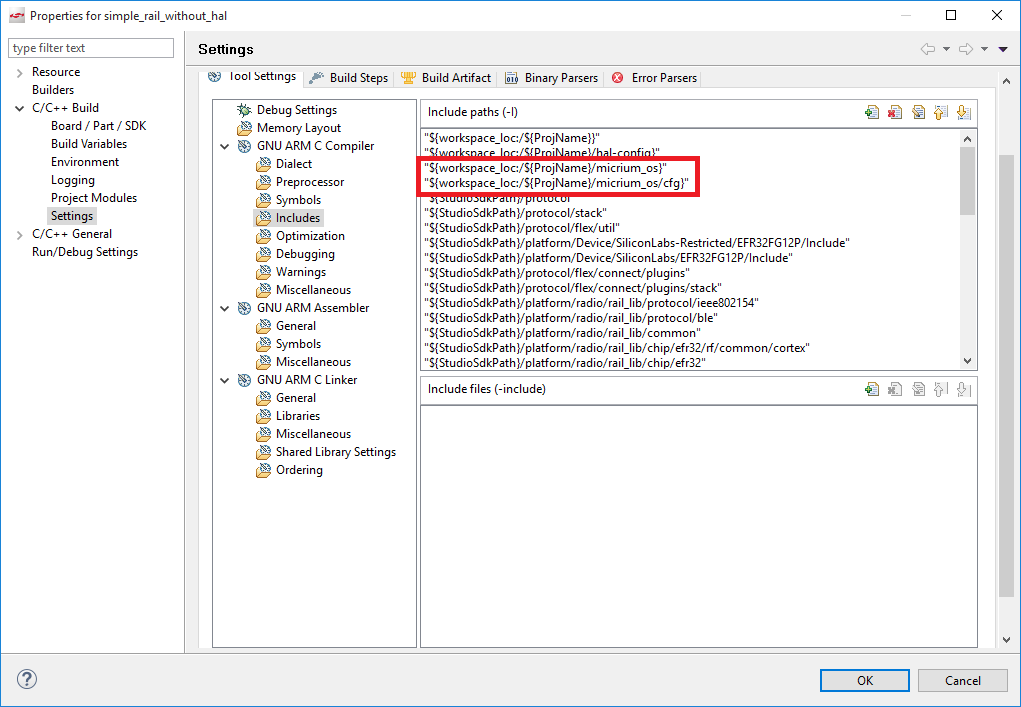Click the back navigation arrow in Settings header
This screenshot has height=707, width=1021.
(x=928, y=49)
